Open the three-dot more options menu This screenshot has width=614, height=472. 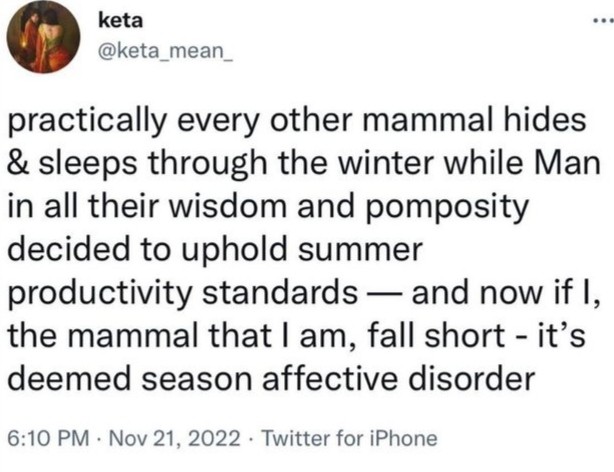(x=596, y=20)
